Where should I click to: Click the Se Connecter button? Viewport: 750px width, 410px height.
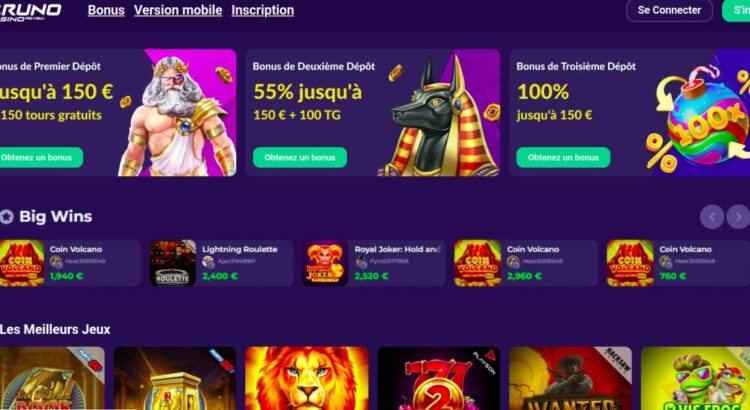tap(669, 10)
